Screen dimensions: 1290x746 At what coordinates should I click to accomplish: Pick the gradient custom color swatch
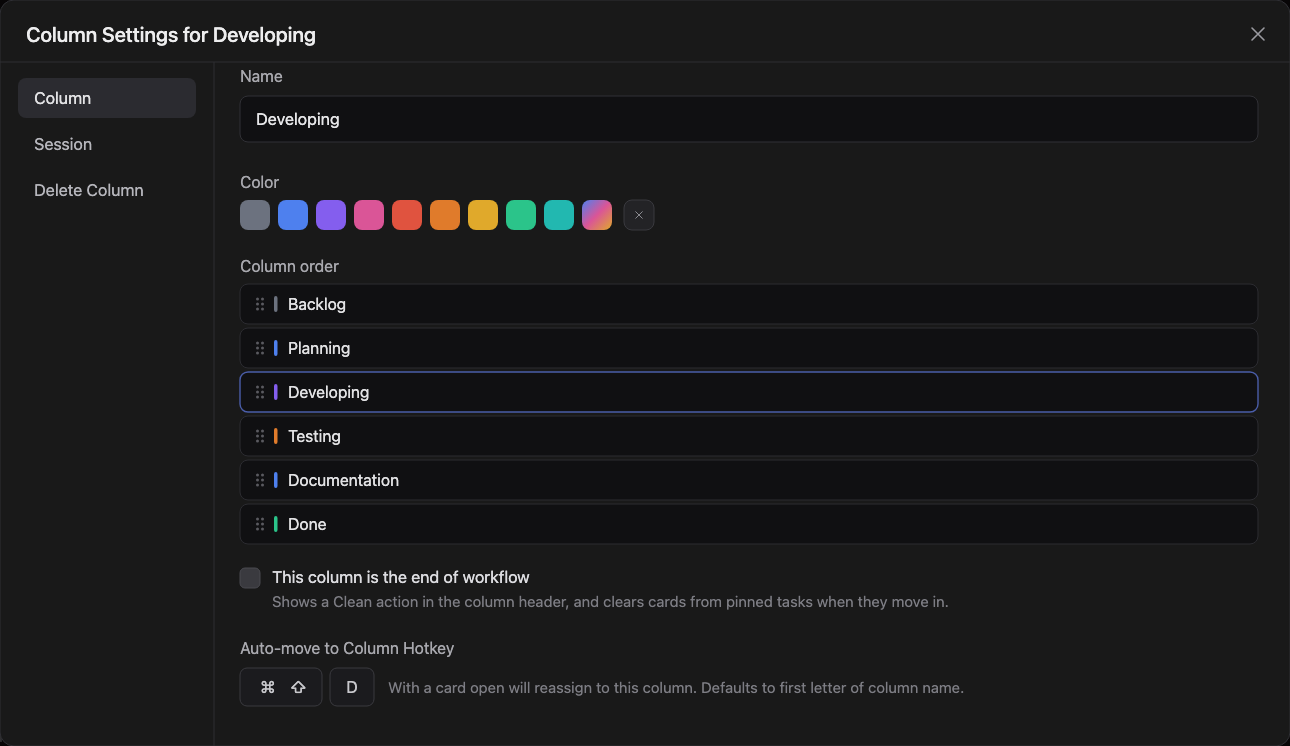click(597, 215)
